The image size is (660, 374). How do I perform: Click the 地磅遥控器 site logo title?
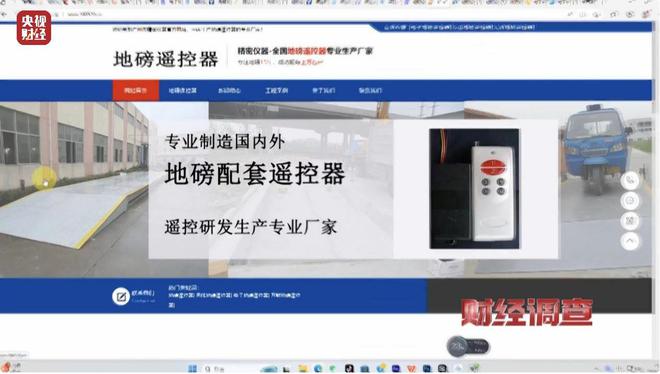[165, 59]
